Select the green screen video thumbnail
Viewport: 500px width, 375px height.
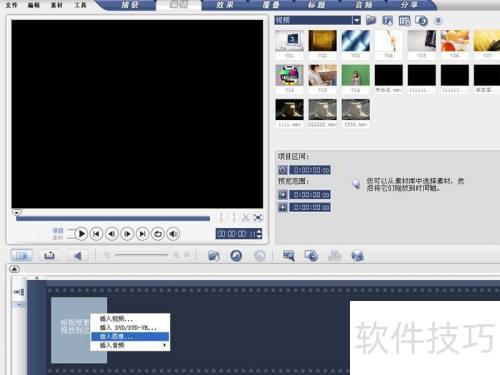coord(356,75)
